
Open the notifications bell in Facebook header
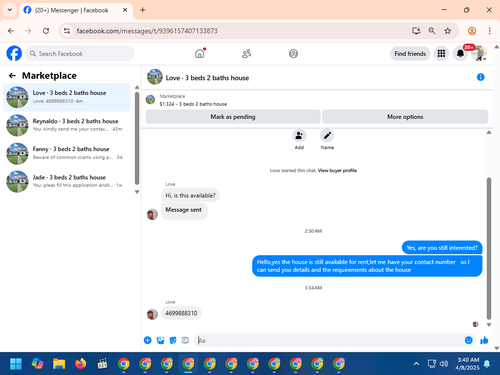(460, 53)
